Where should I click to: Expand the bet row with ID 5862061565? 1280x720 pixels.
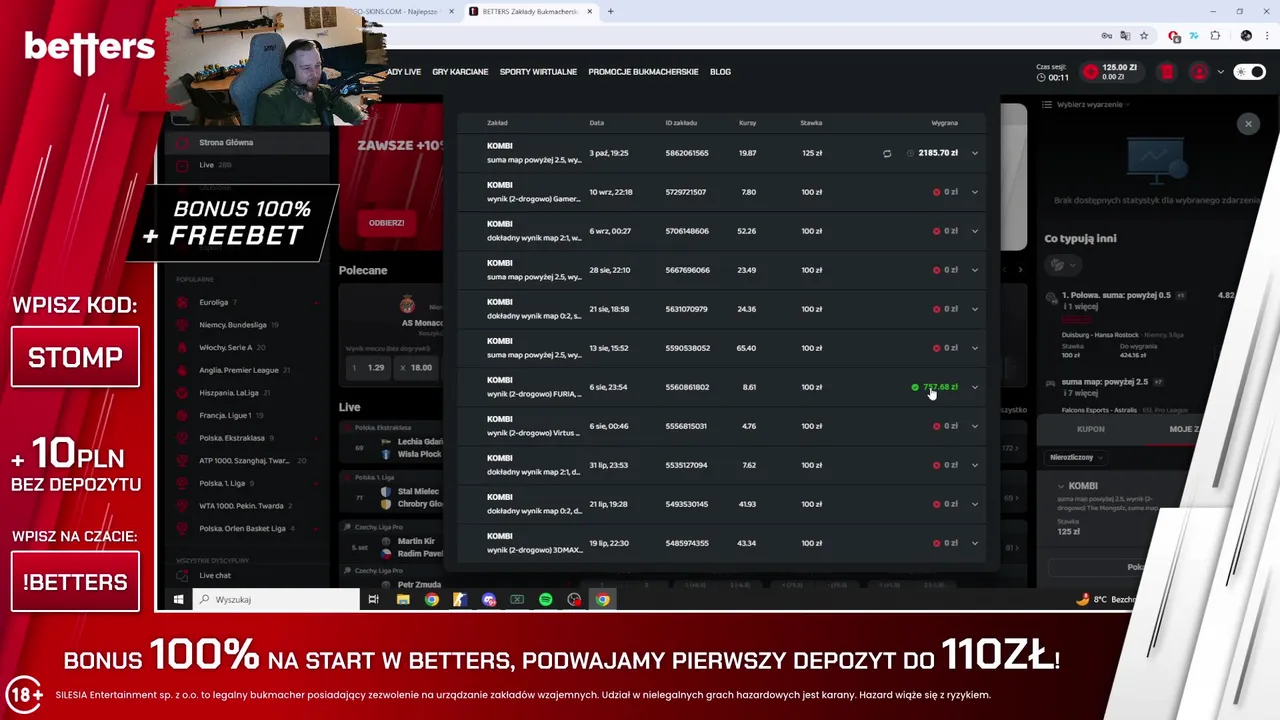(975, 153)
